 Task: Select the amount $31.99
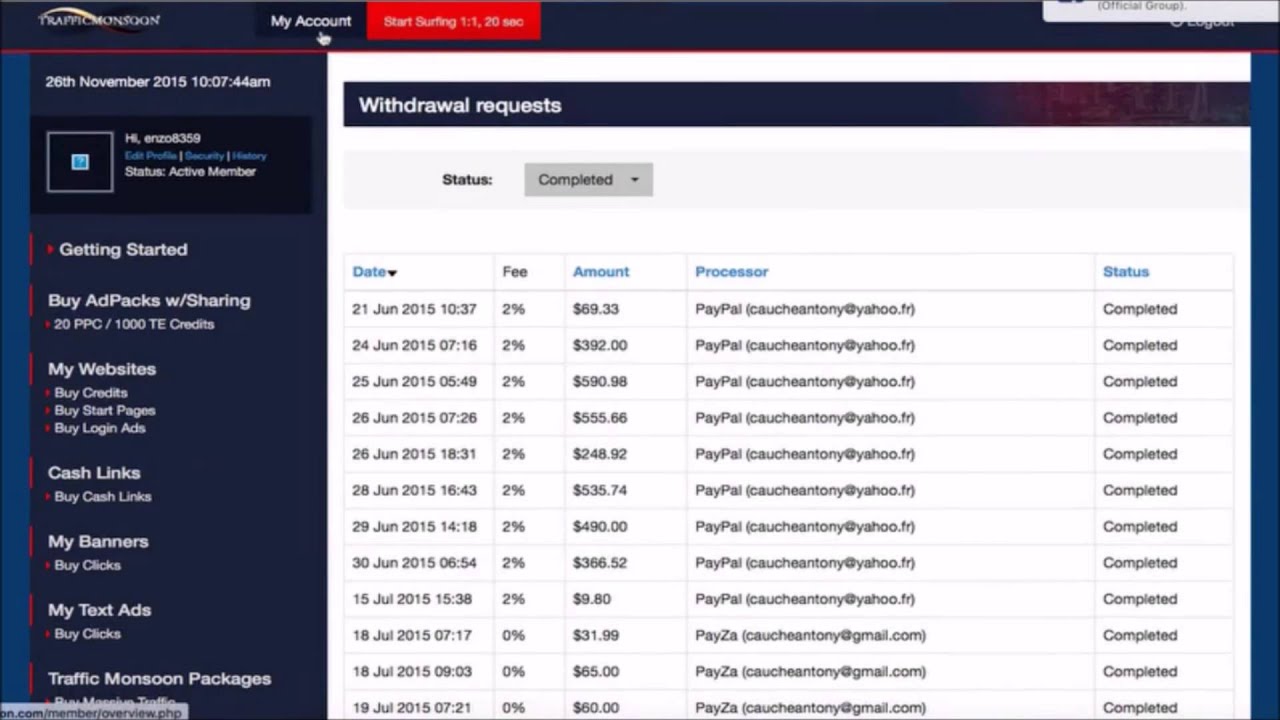[596, 635]
